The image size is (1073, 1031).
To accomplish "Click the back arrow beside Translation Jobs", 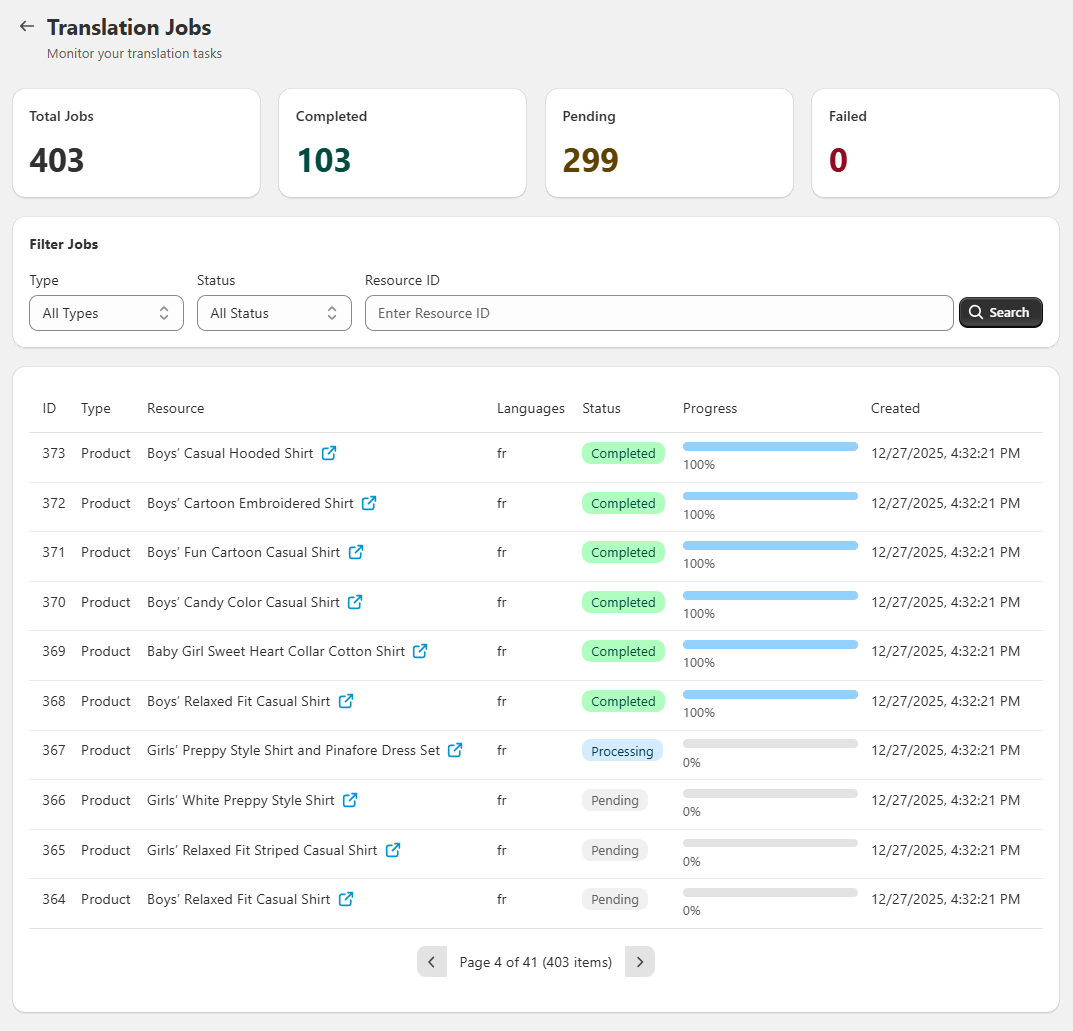I will [x=27, y=27].
